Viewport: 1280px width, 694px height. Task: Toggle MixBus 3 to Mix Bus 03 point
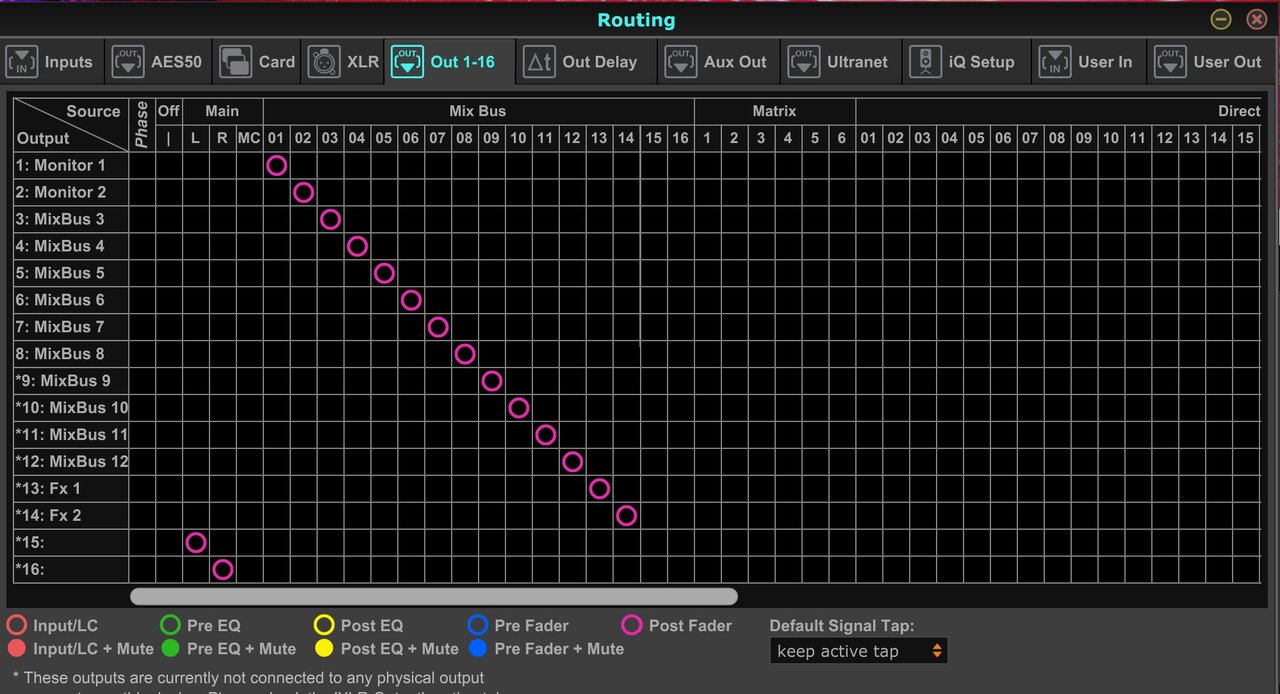[331, 219]
